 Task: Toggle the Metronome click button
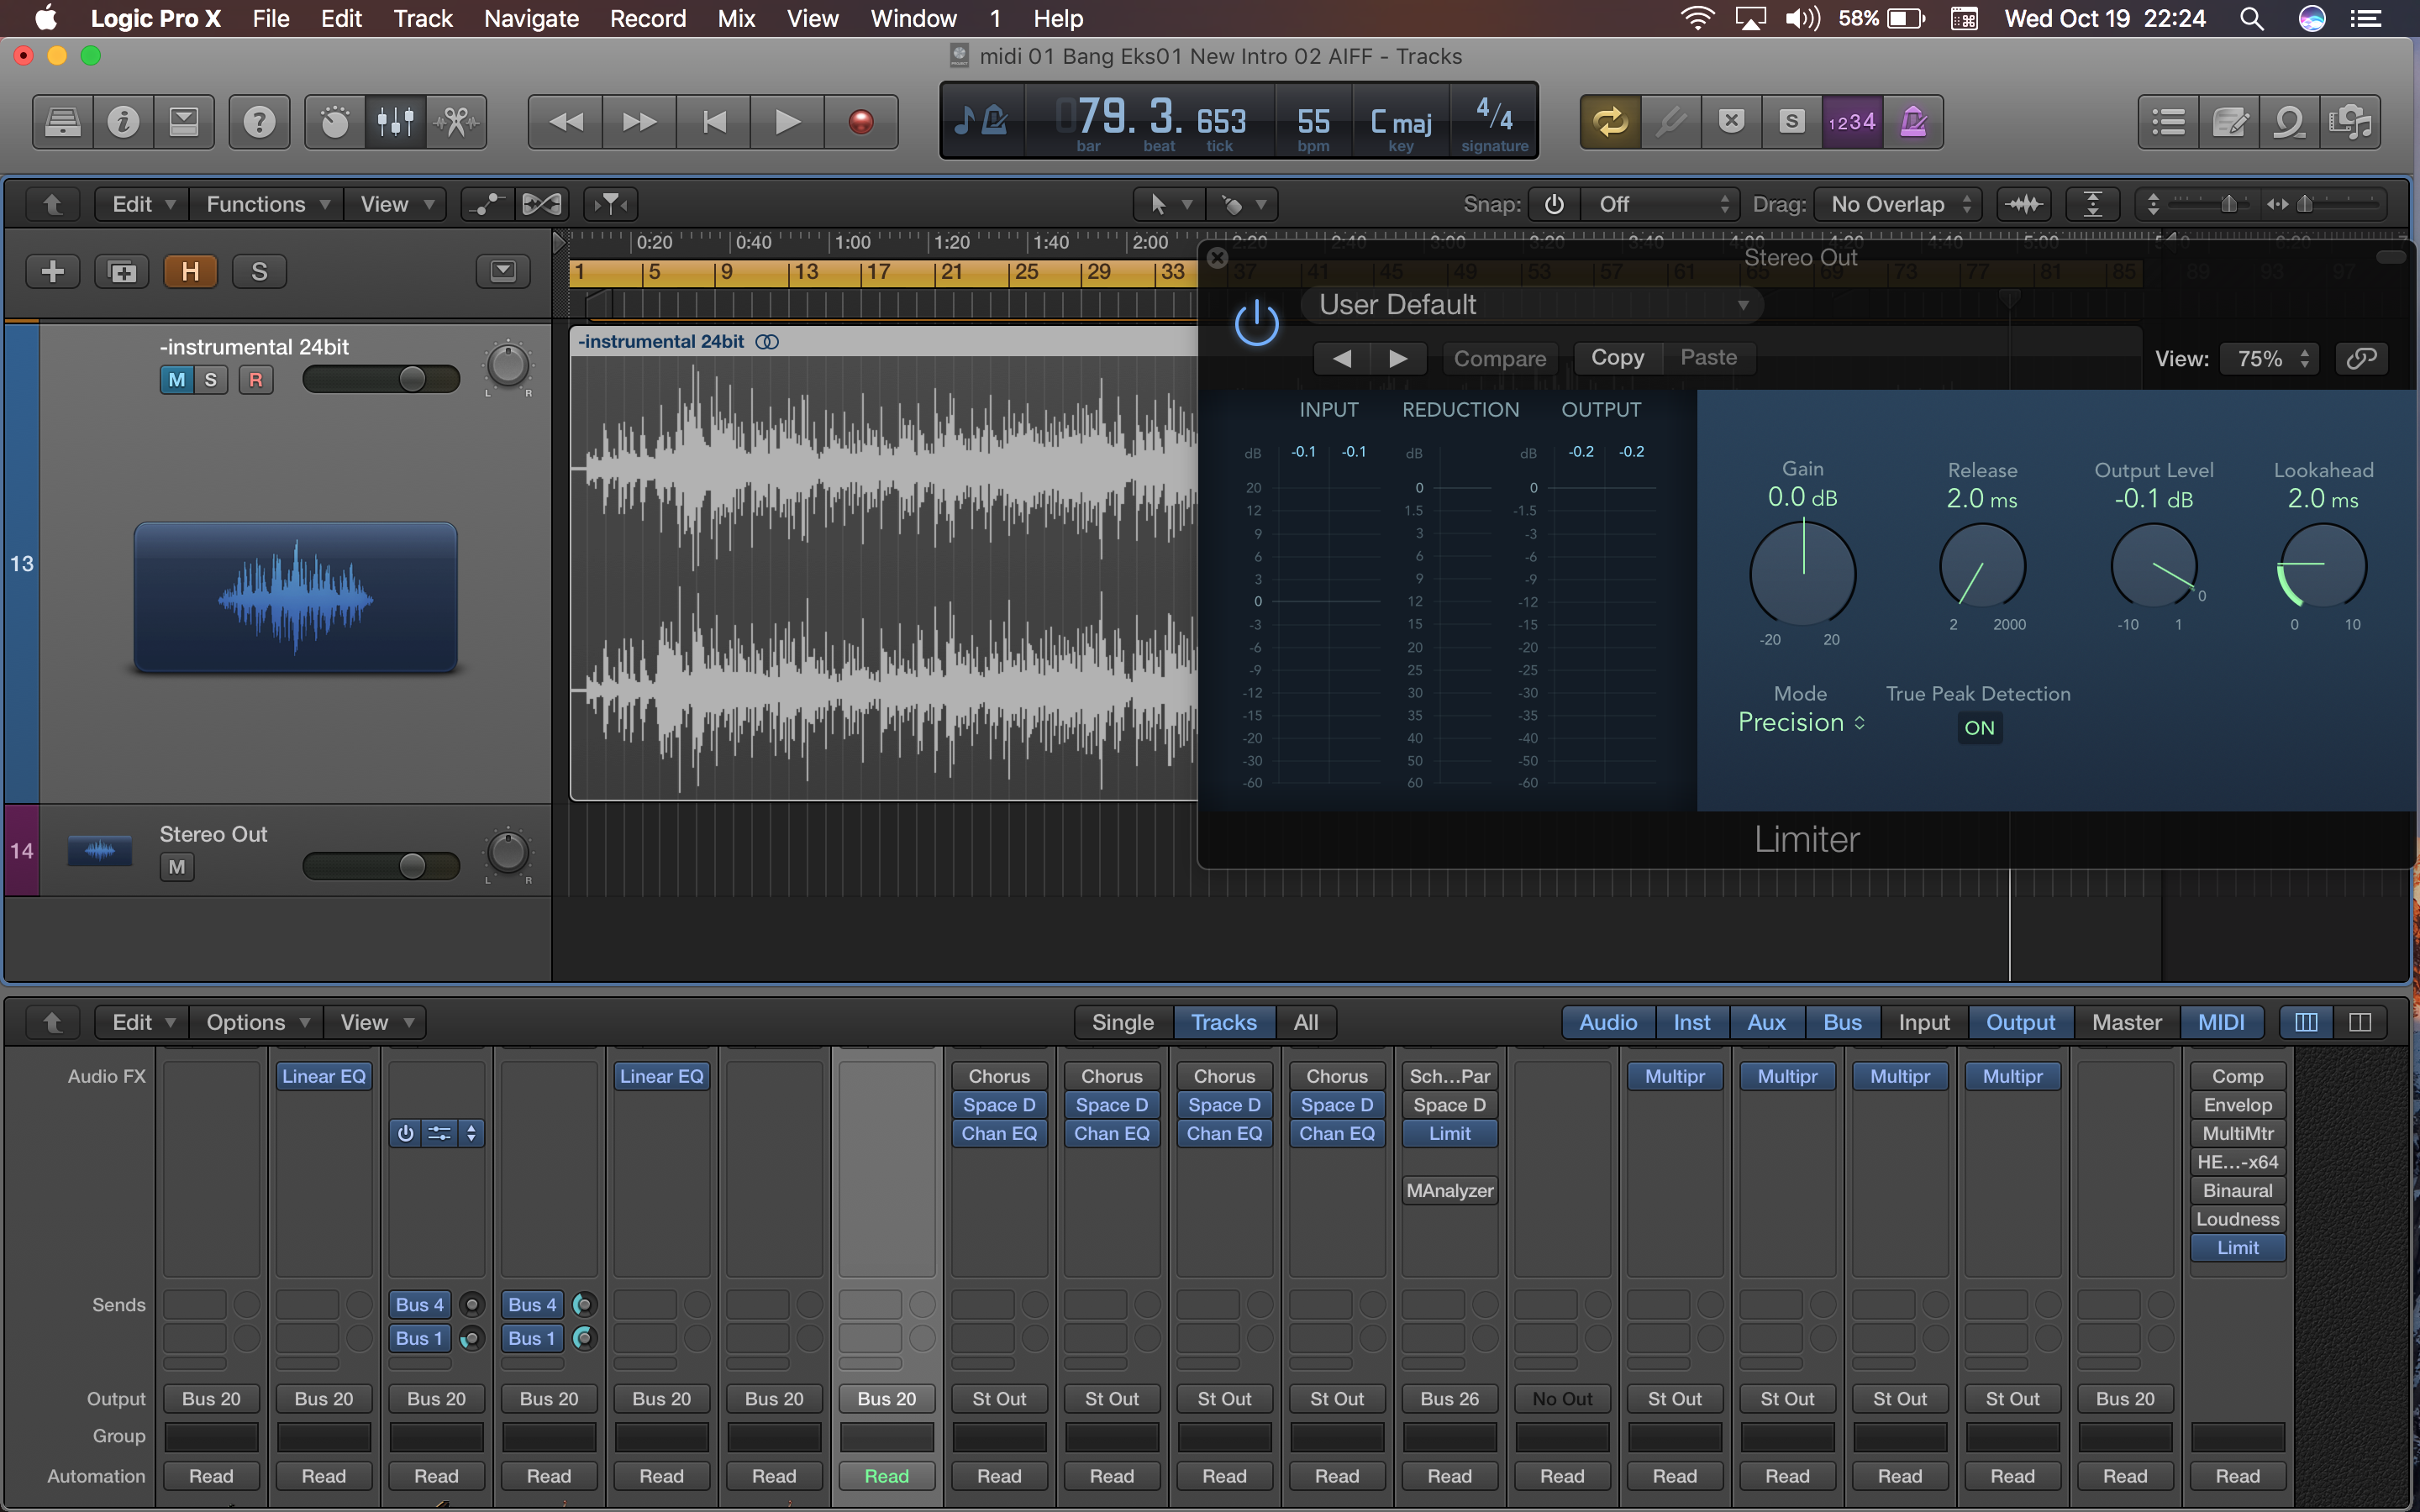click(x=1913, y=122)
